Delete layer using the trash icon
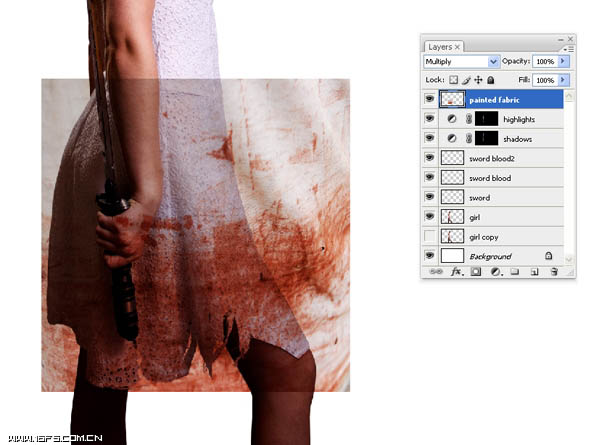600x445 pixels. (554, 272)
